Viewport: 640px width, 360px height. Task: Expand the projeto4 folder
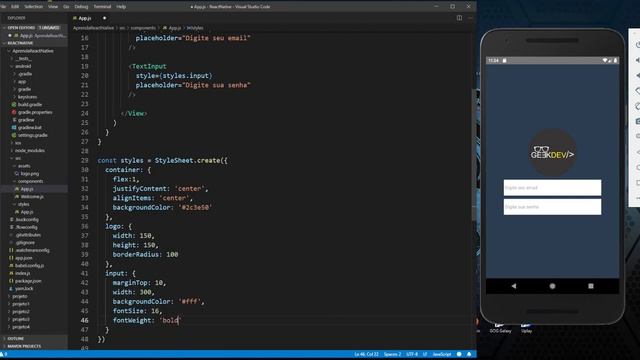(20, 327)
